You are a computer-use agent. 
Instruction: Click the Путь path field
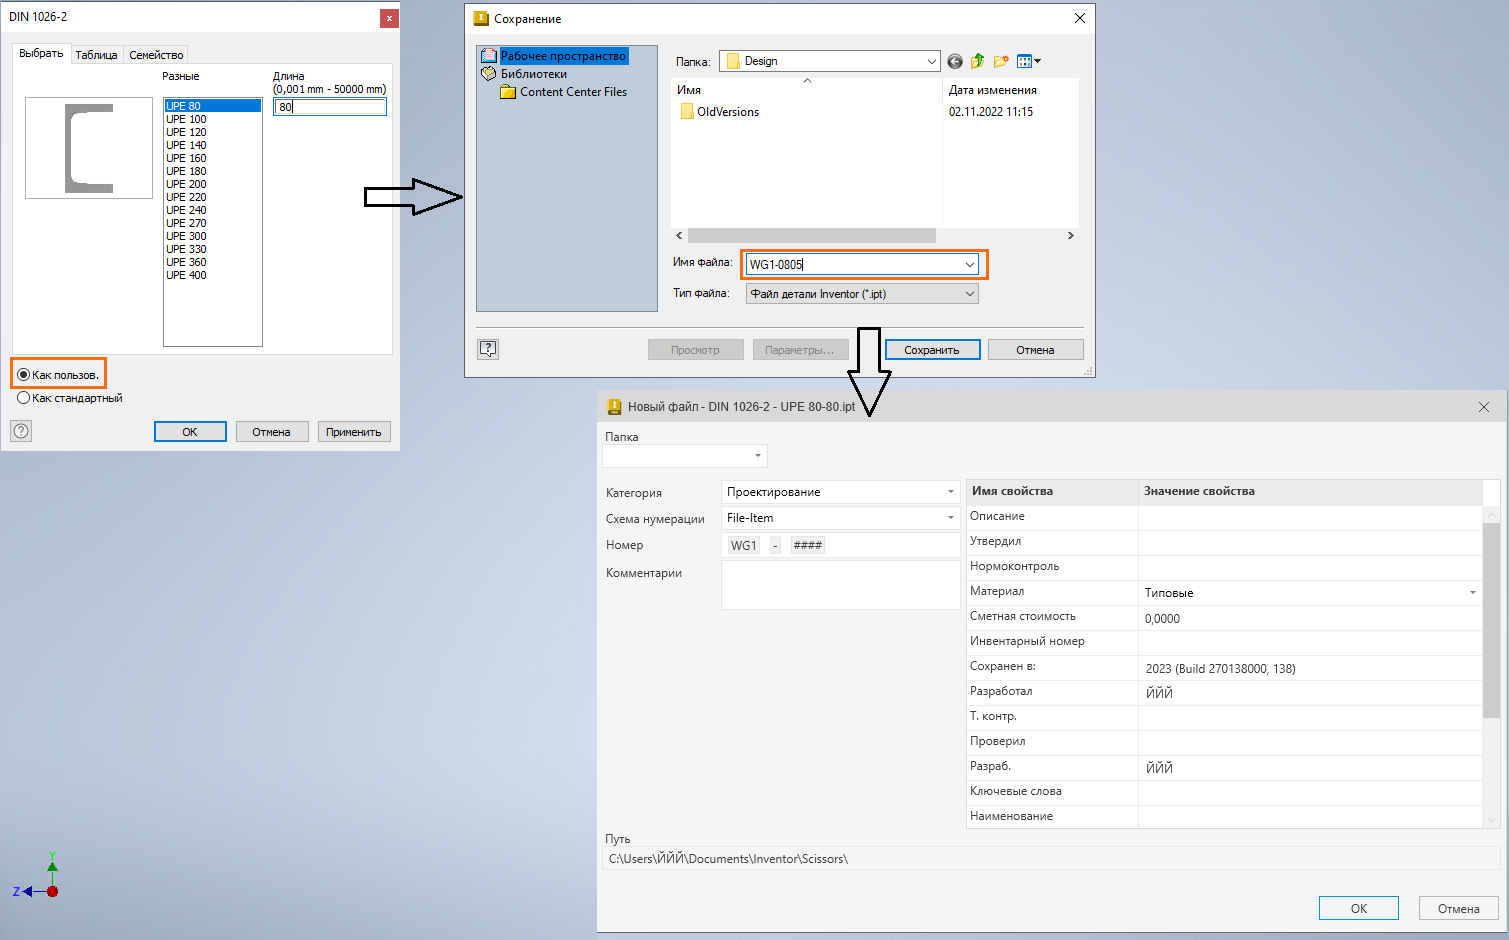1052,859
